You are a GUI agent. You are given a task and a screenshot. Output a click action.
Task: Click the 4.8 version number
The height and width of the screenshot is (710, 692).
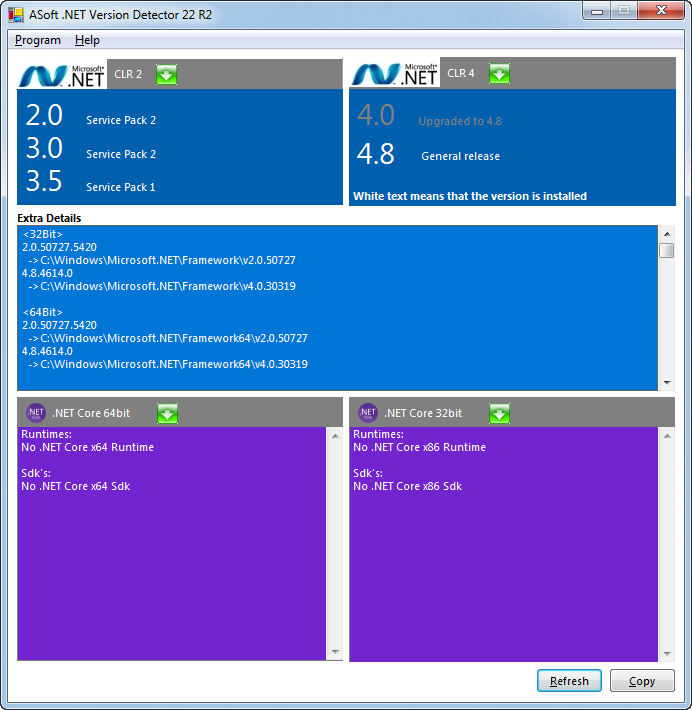tap(375, 154)
